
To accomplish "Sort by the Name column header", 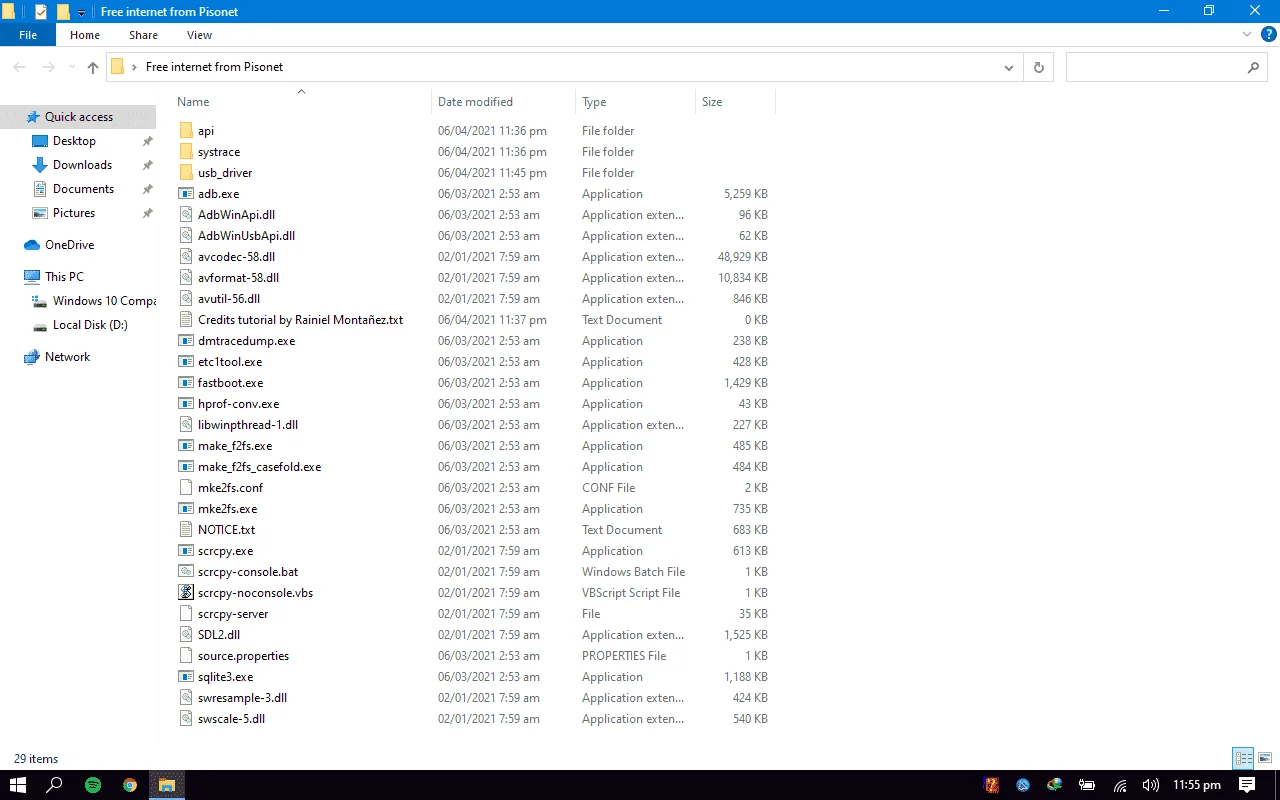I will tap(302, 102).
